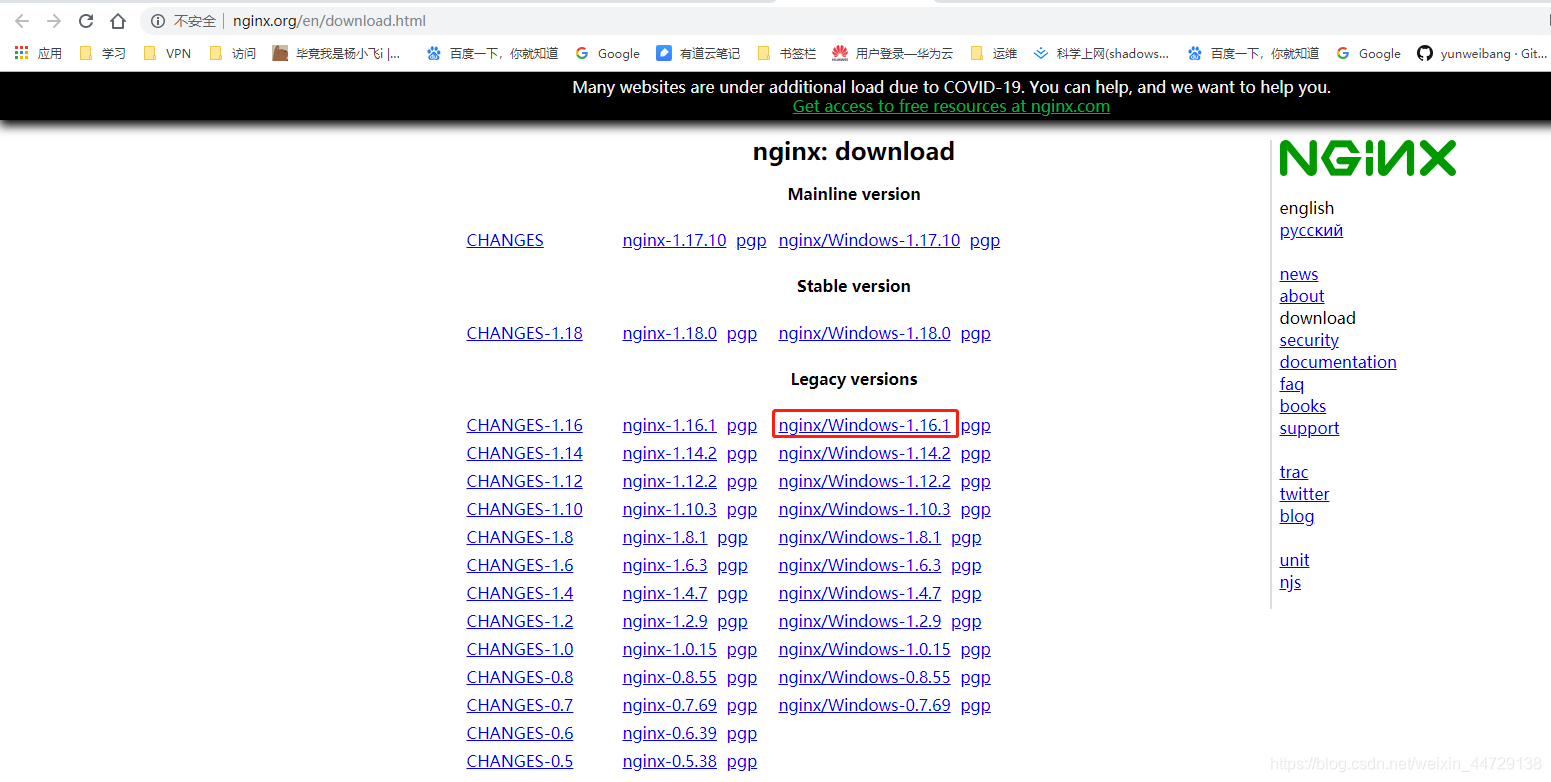Screen dimensions: 1551x782
Task: Open the 科学上网 shadowsocks bookmark
Action: point(1101,53)
